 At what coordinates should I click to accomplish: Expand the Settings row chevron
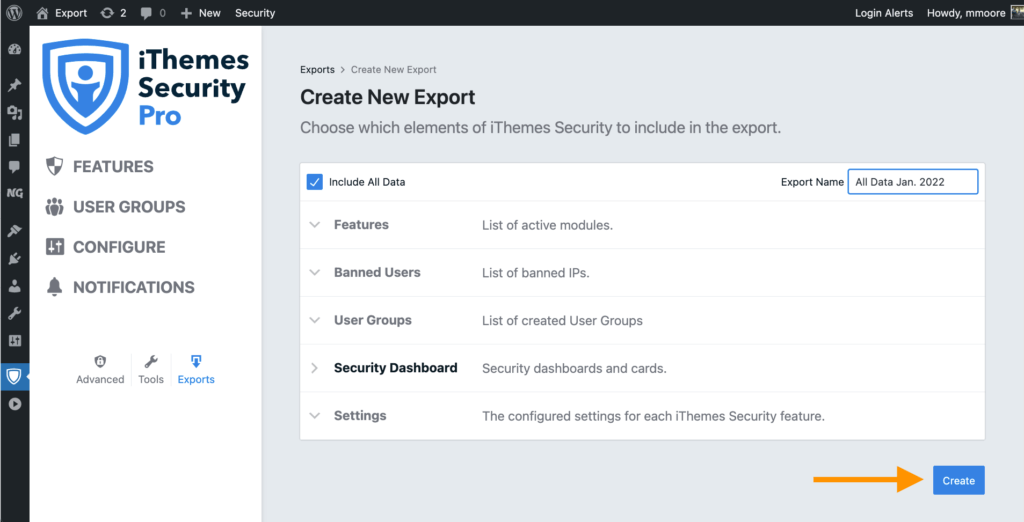click(x=315, y=416)
